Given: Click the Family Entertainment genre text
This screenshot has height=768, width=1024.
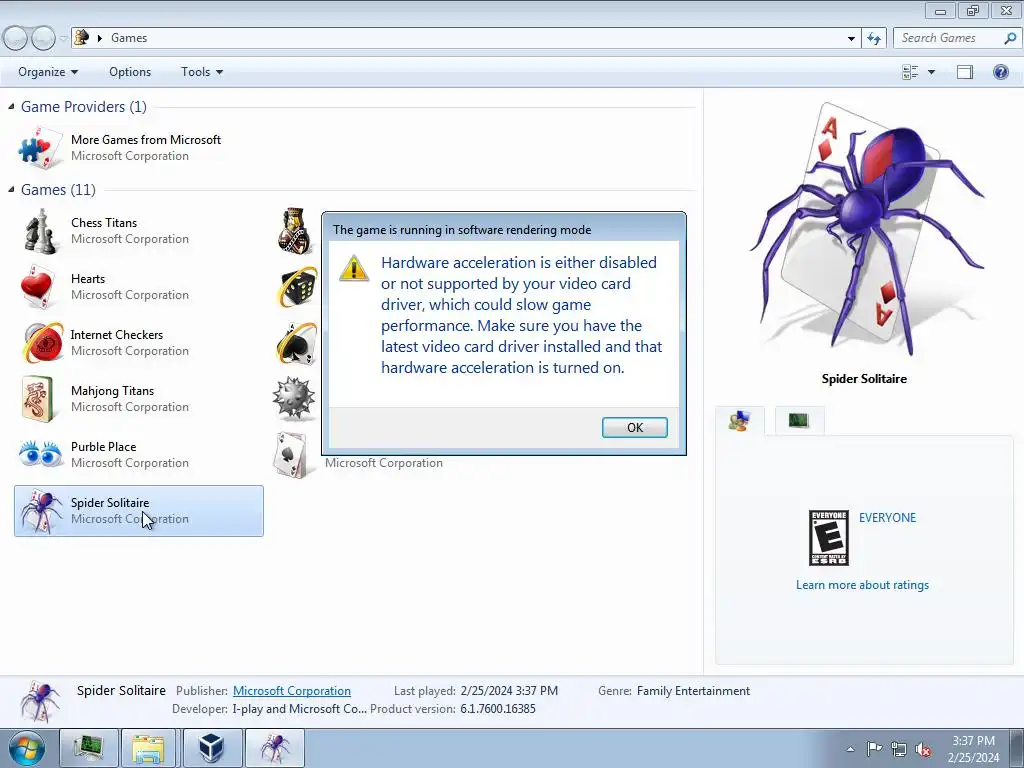Looking at the screenshot, I should coord(693,690).
